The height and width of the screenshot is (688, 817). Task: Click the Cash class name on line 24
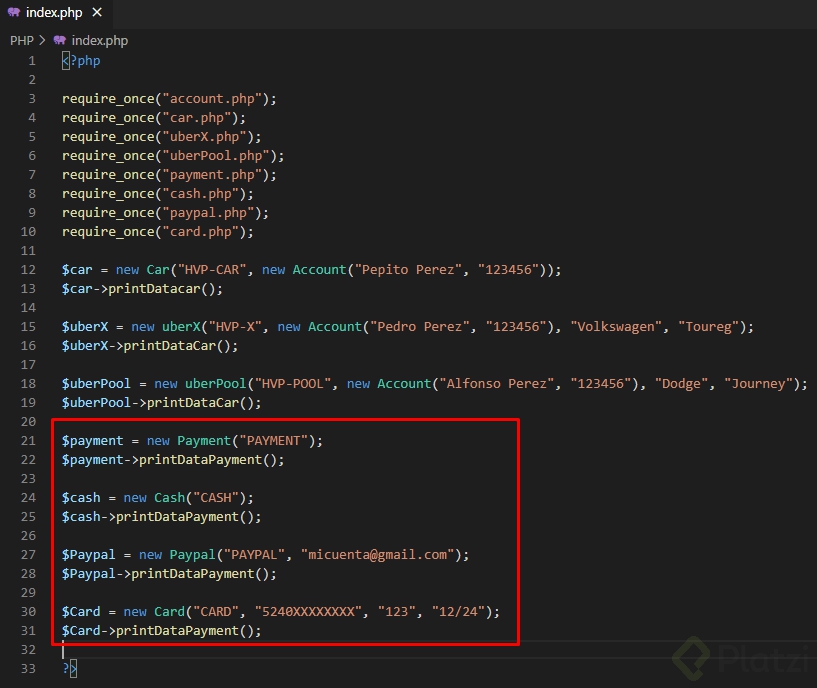(x=170, y=498)
